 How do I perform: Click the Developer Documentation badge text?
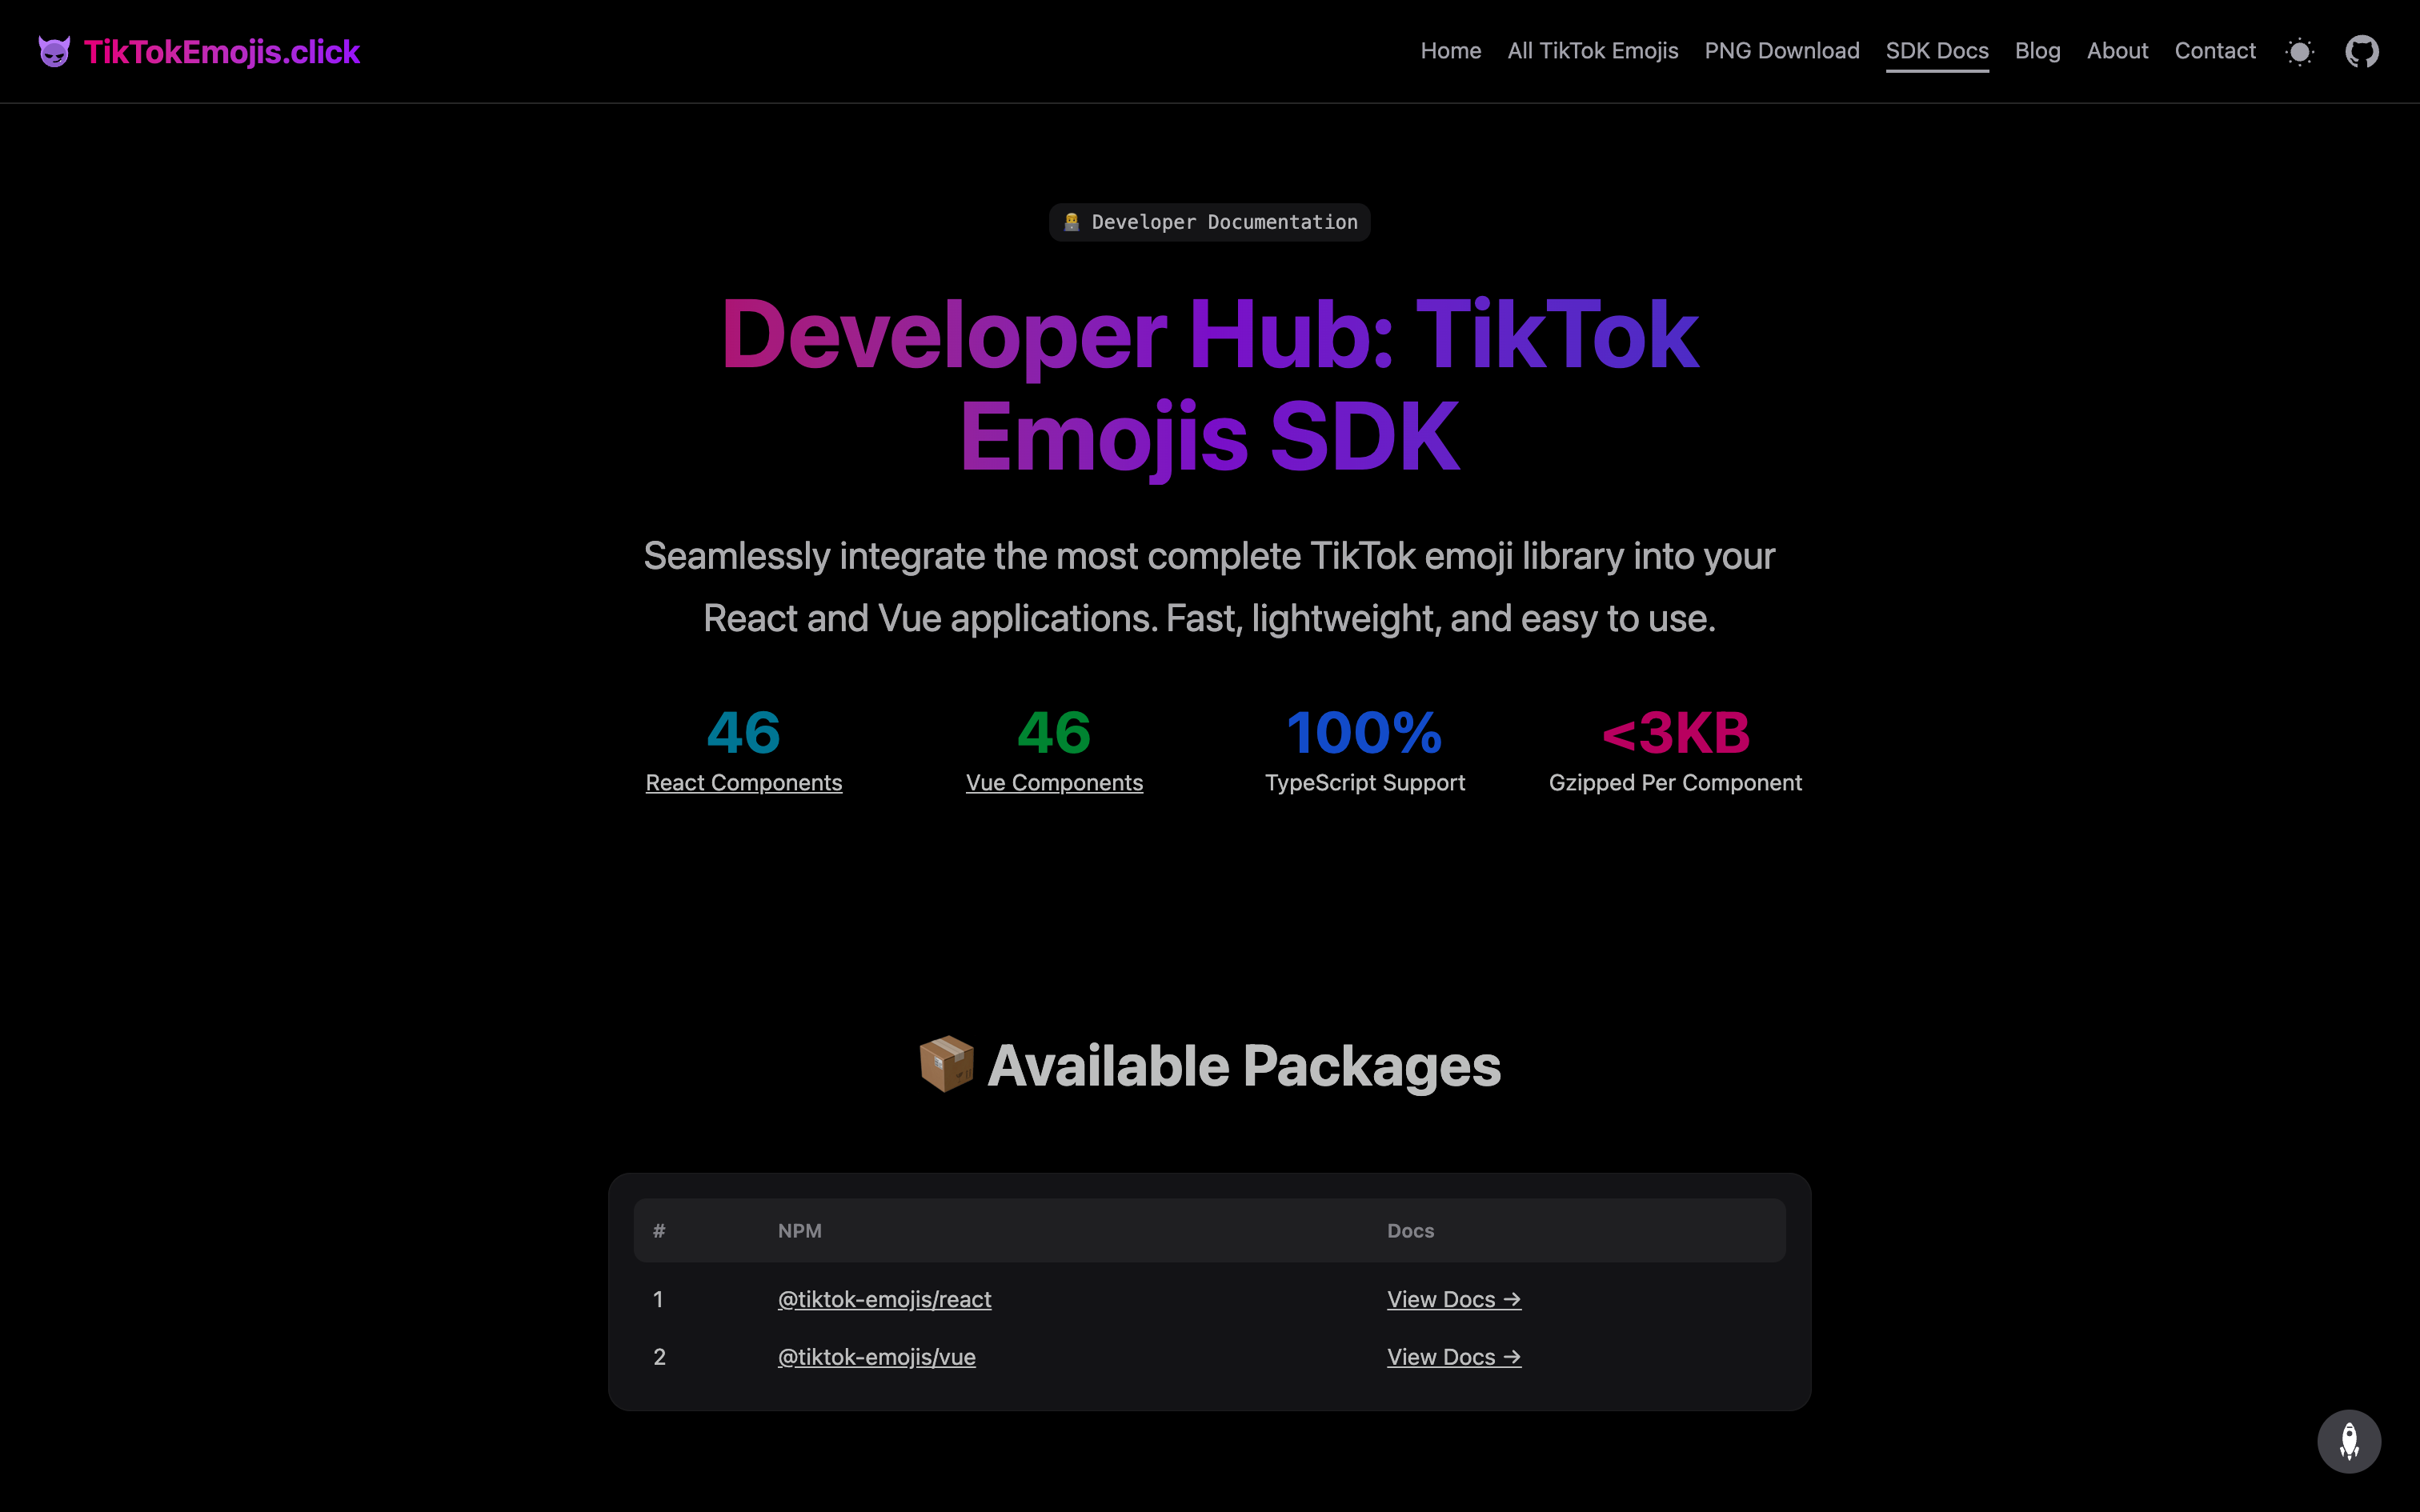[1224, 222]
